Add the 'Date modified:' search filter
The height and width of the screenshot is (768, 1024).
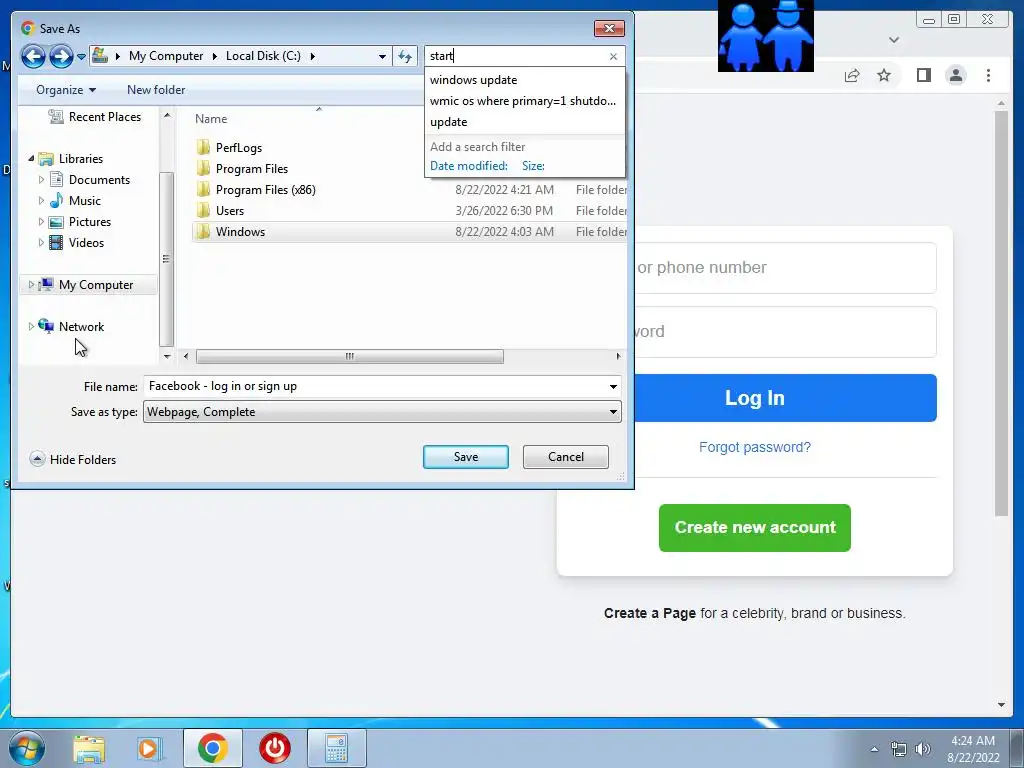coord(469,166)
